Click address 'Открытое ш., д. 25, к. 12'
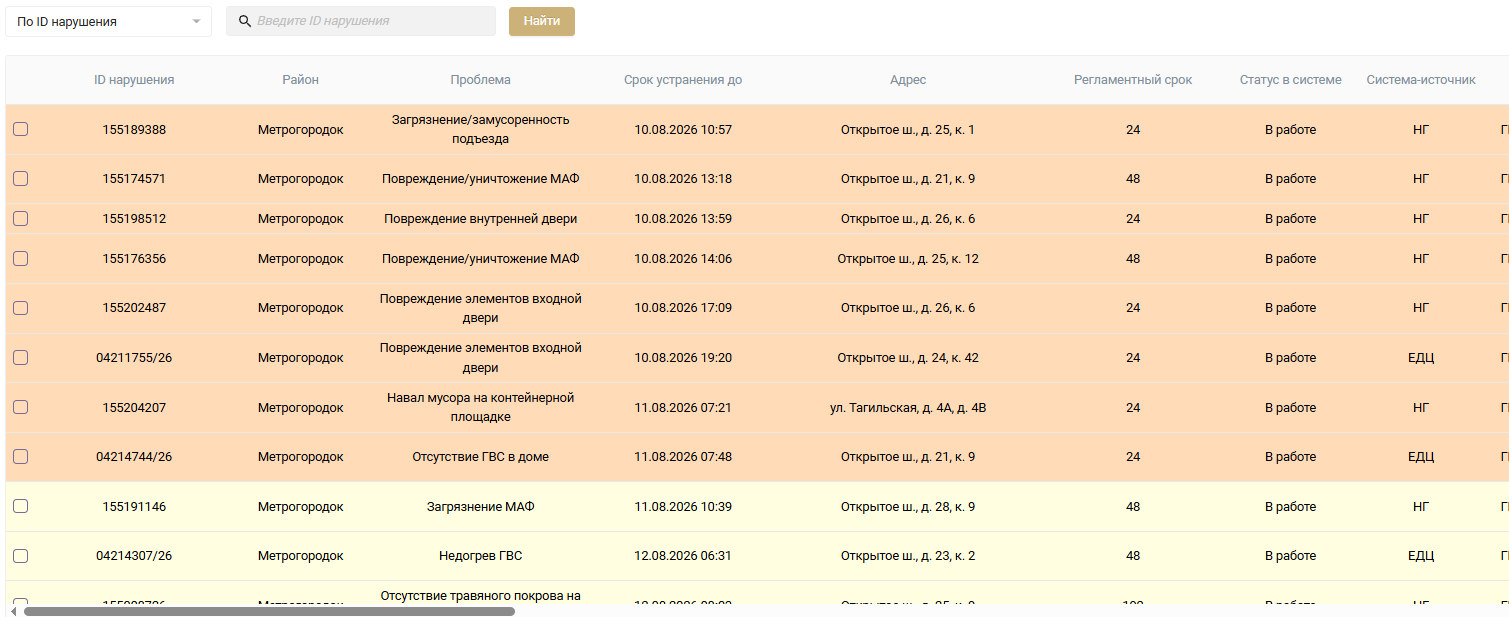 click(x=908, y=259)
